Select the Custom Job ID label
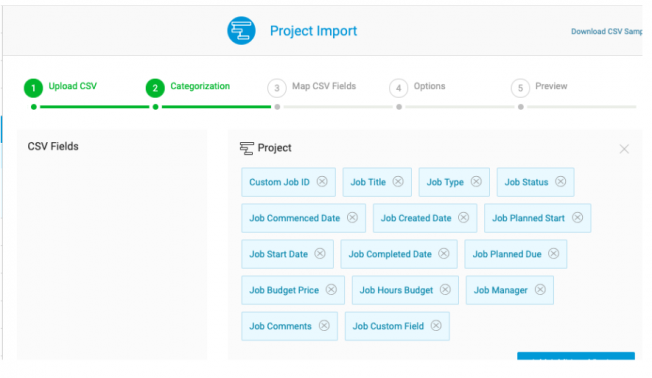Viewport: 652px width, 378px height. point(279,182)
